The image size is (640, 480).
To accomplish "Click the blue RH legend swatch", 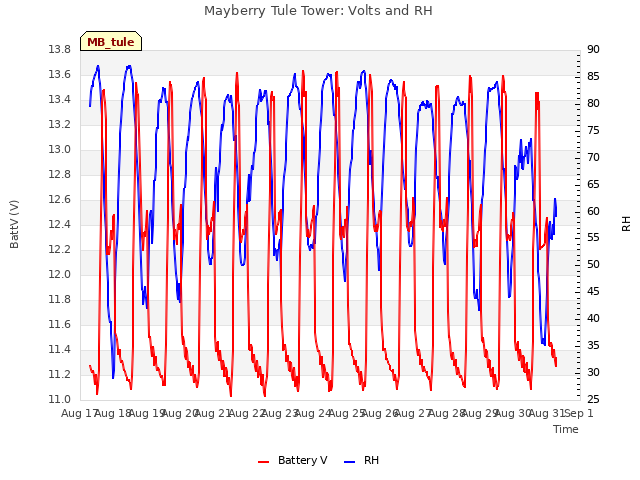I will tap(350, 462).
